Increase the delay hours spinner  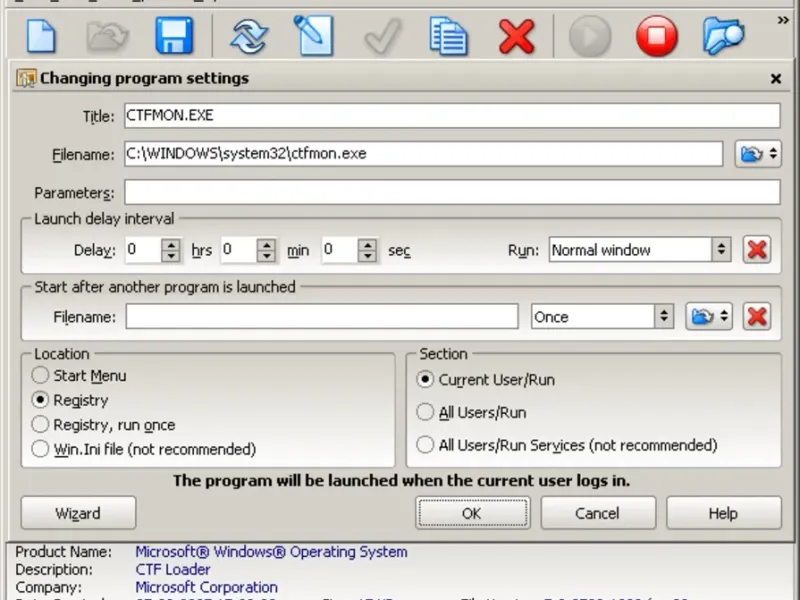(x=171, y=244)
